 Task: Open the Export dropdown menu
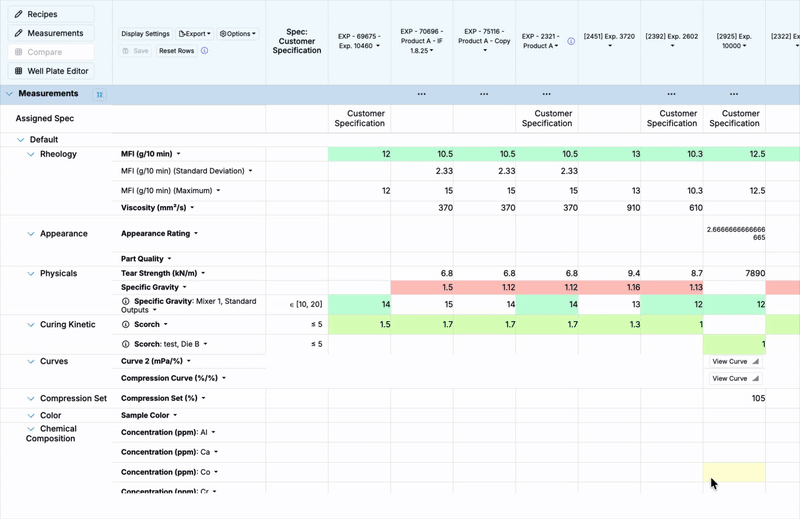click(x=194, y=34)
